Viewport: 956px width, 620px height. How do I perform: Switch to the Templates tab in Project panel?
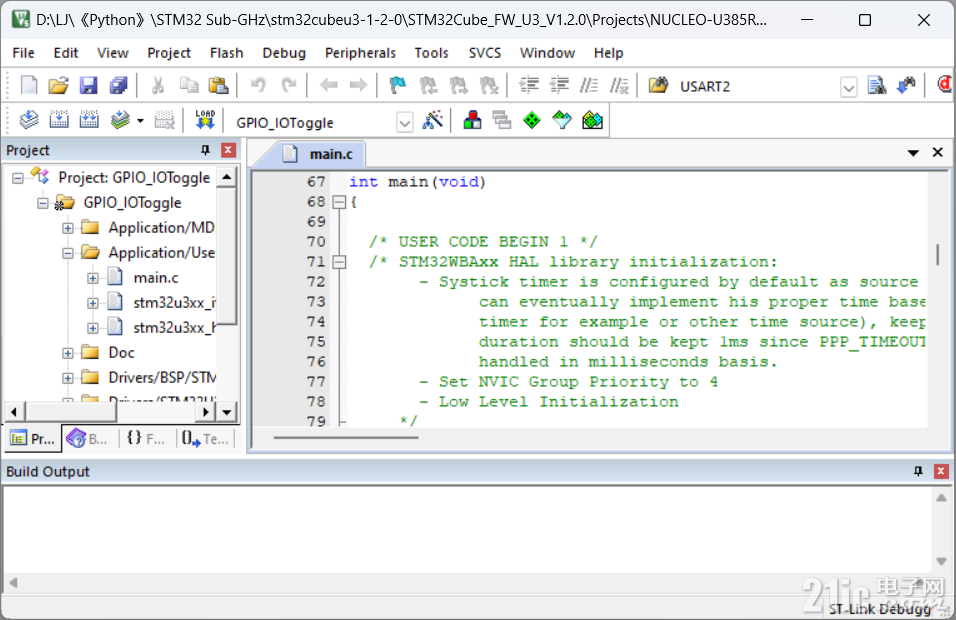click(x=205, y=438)
